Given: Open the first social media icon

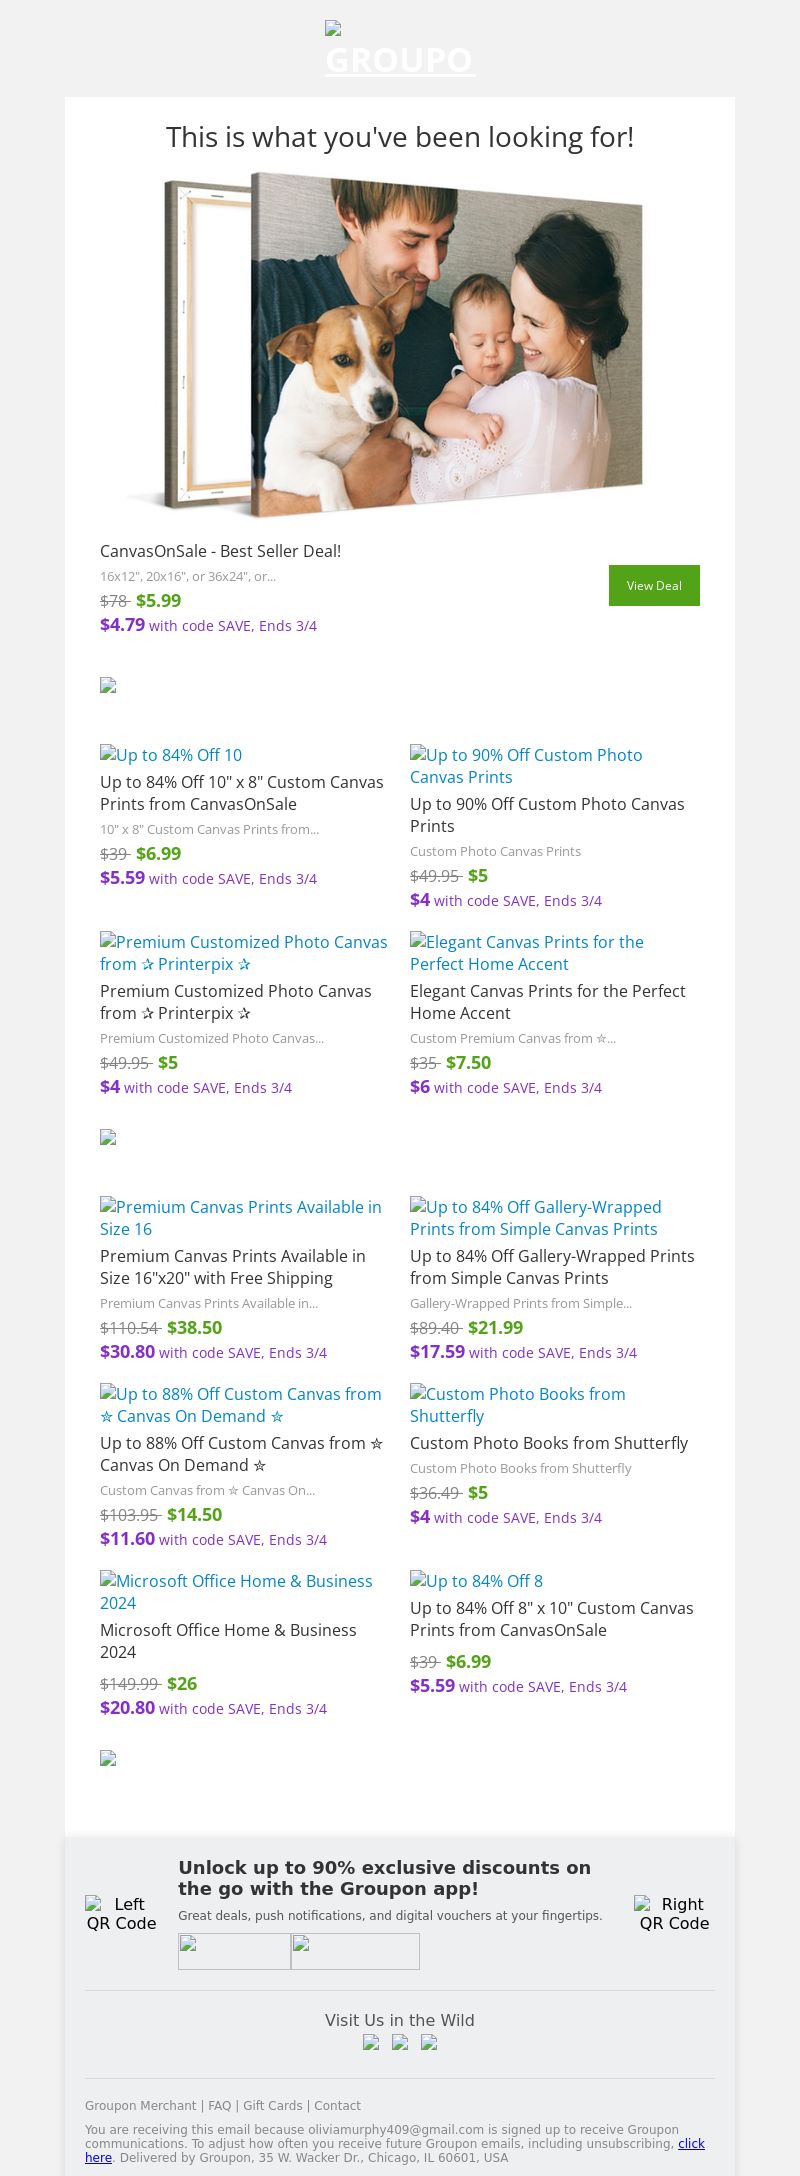Looking at the screenshot, I should point(371,2042).
